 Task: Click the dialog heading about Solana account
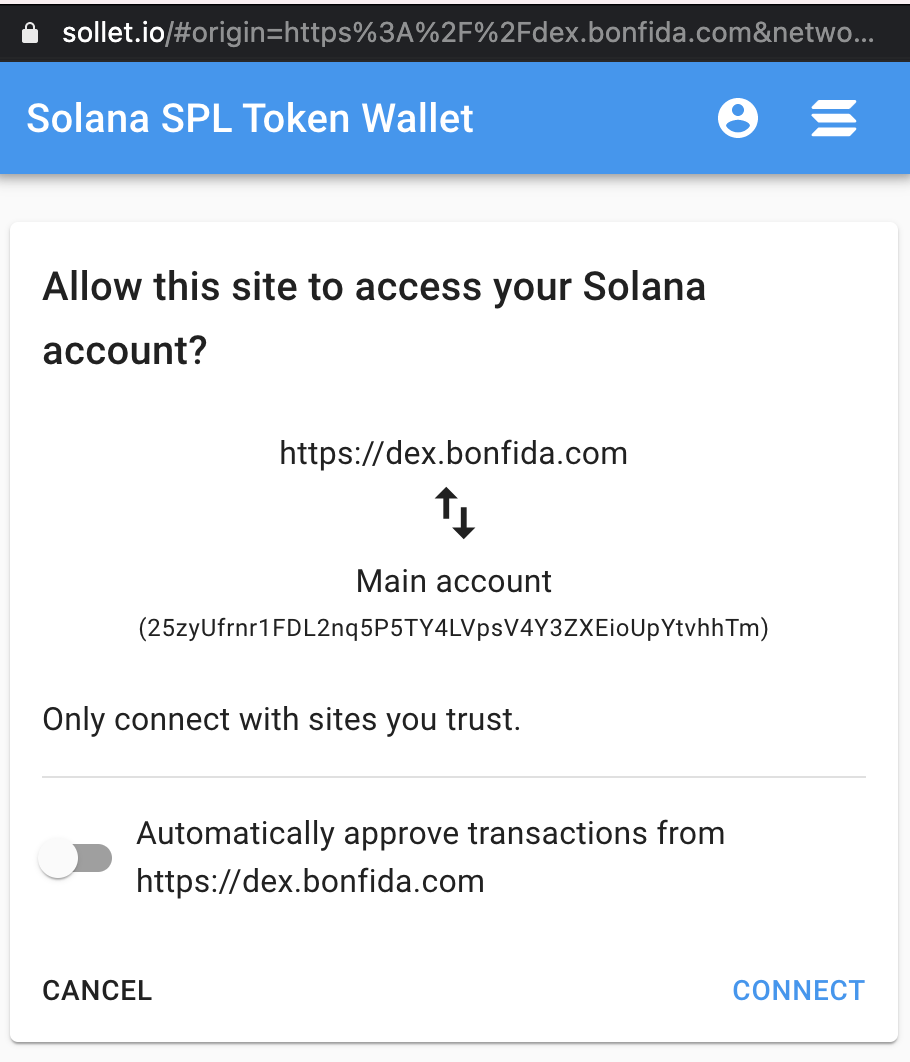pyautogui.click(x=374, y=318)
